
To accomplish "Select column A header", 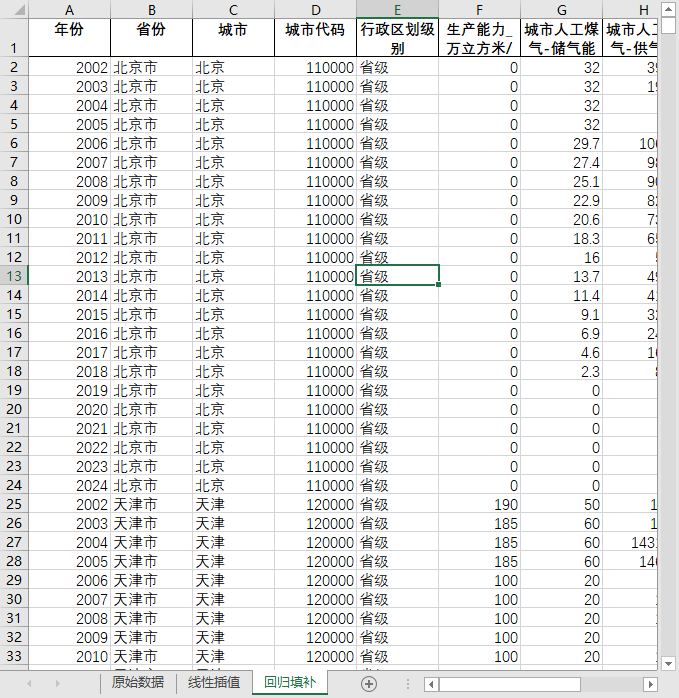I will pyautogui.click(x=69, y=10).
